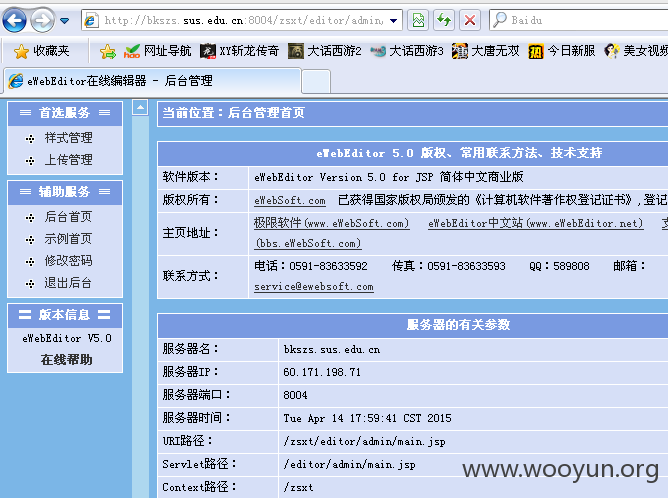
Task: Click the compatibility view page icon
Action: [418, 20]
